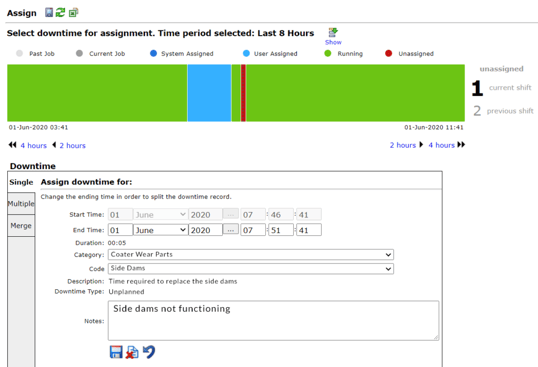The width and height of the screenshot is (538, 367).
Task: Save the downtime assignment with blue disk icon
Action: click(x=116, y=352)
